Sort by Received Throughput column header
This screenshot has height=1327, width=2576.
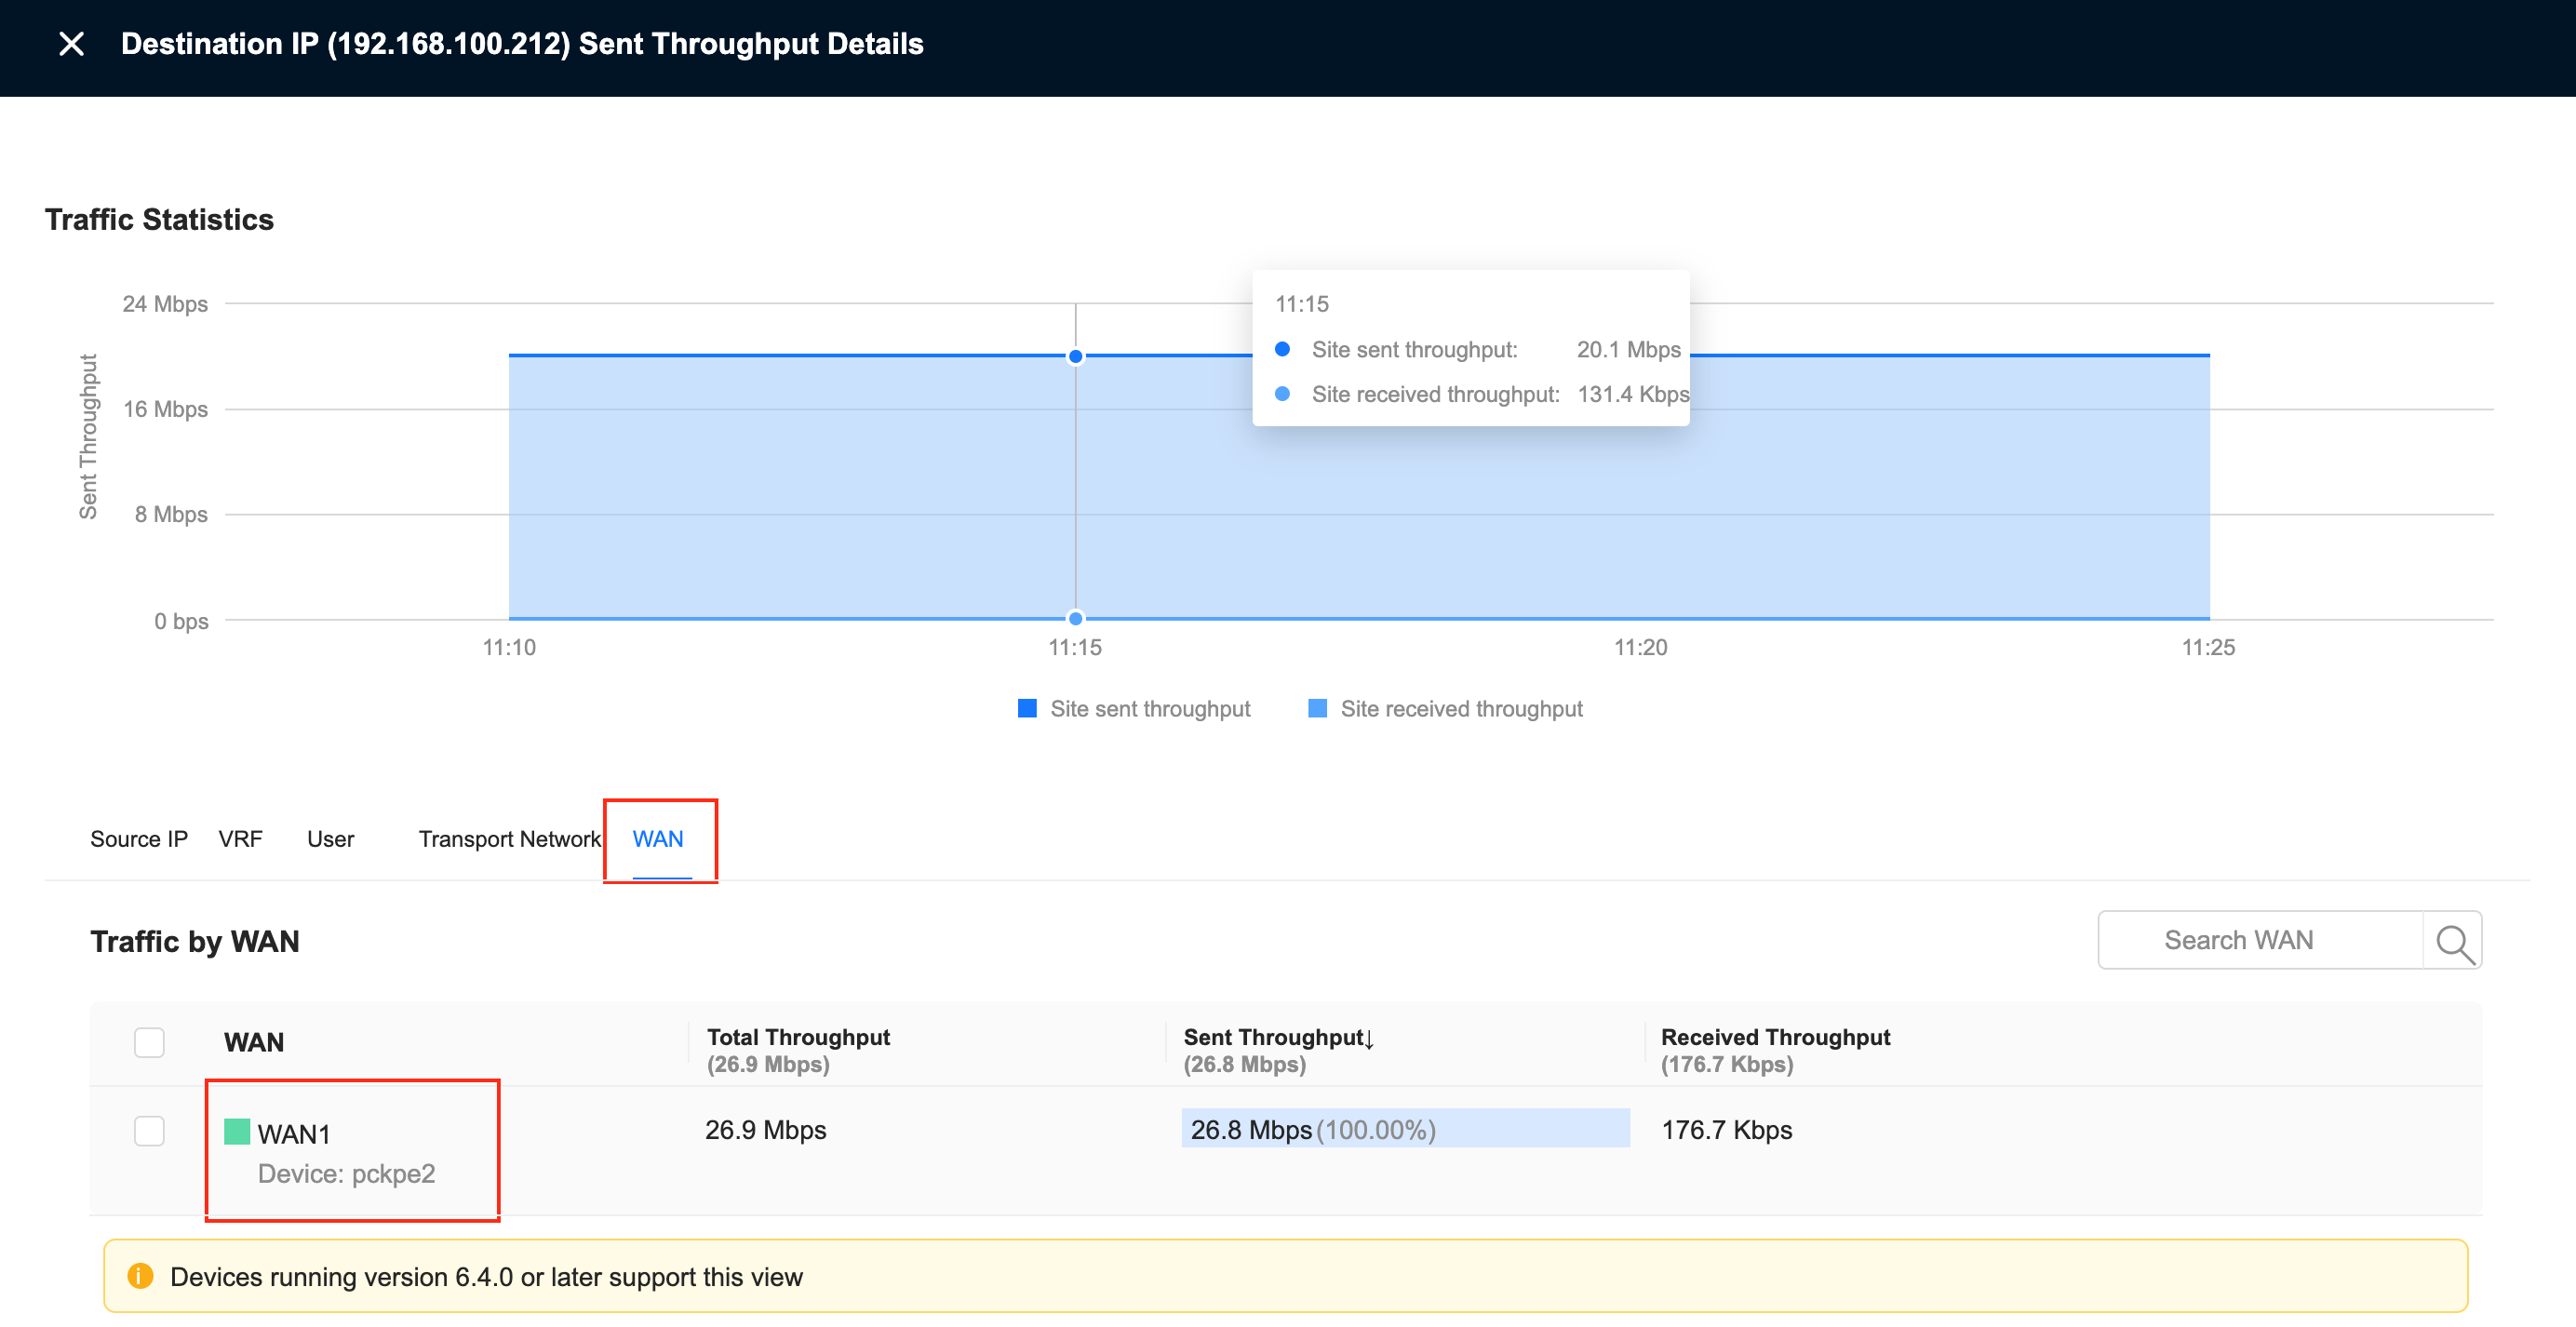point(1775,1038)
